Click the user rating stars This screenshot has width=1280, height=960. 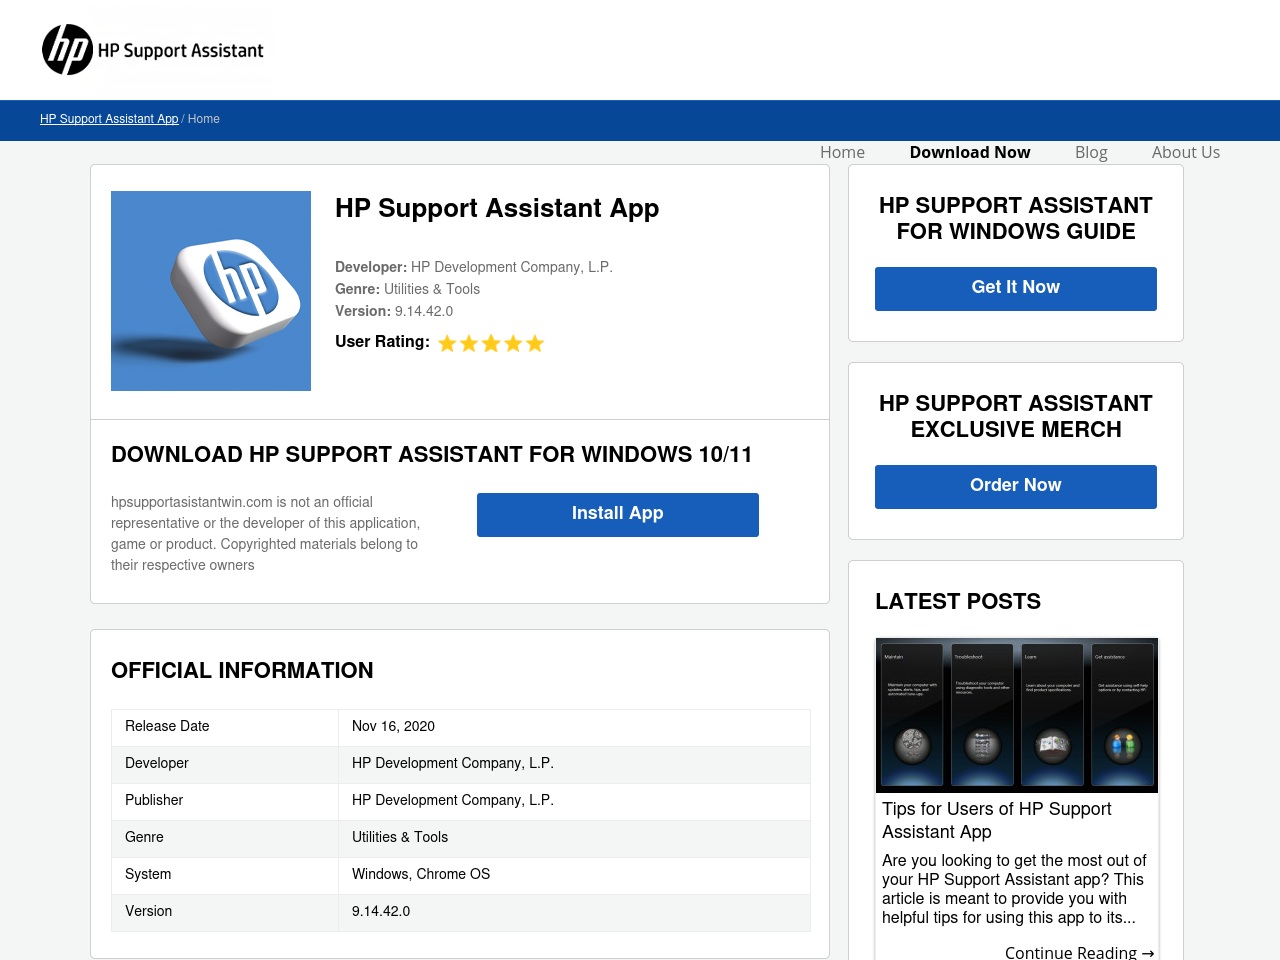(x=491, y=343)
